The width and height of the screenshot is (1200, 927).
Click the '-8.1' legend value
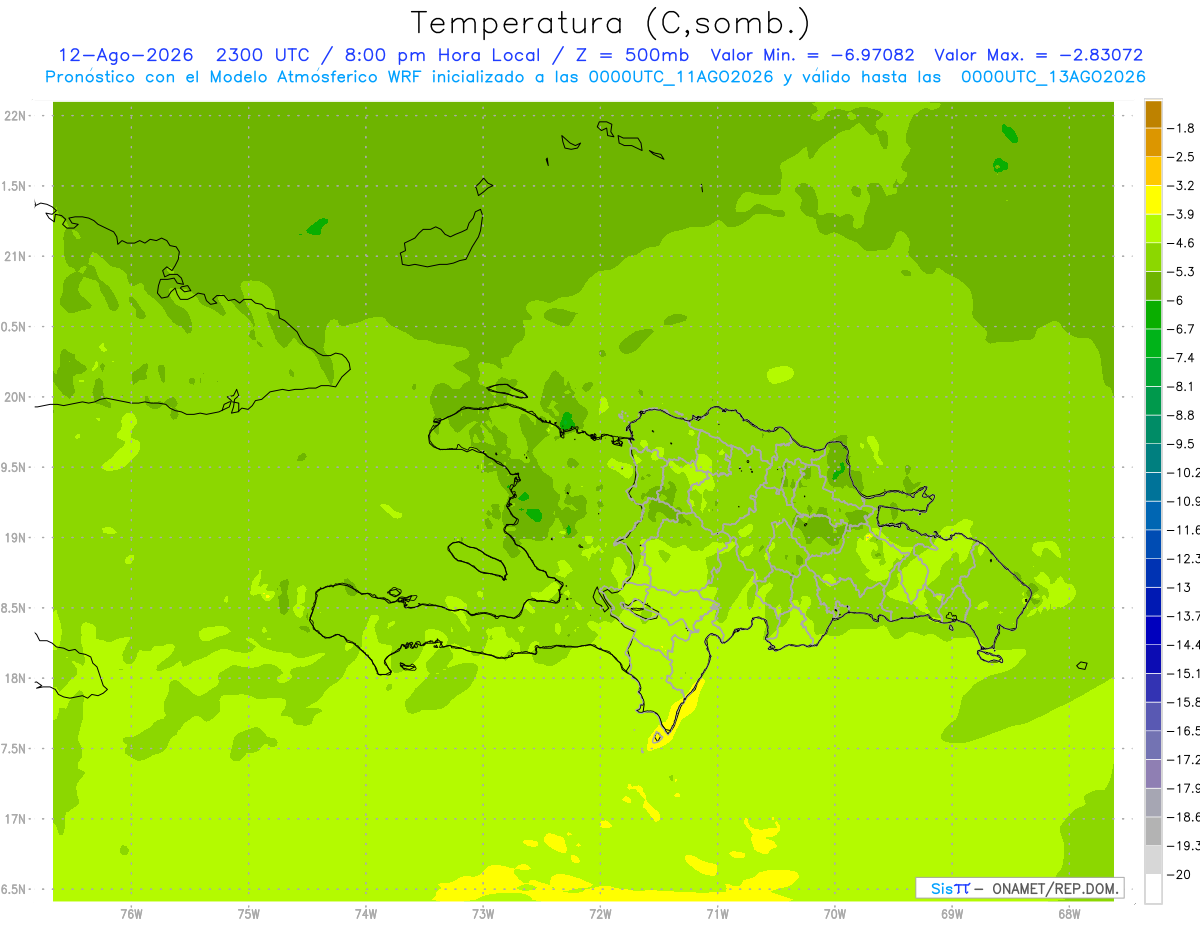(x=1183, y=386)
